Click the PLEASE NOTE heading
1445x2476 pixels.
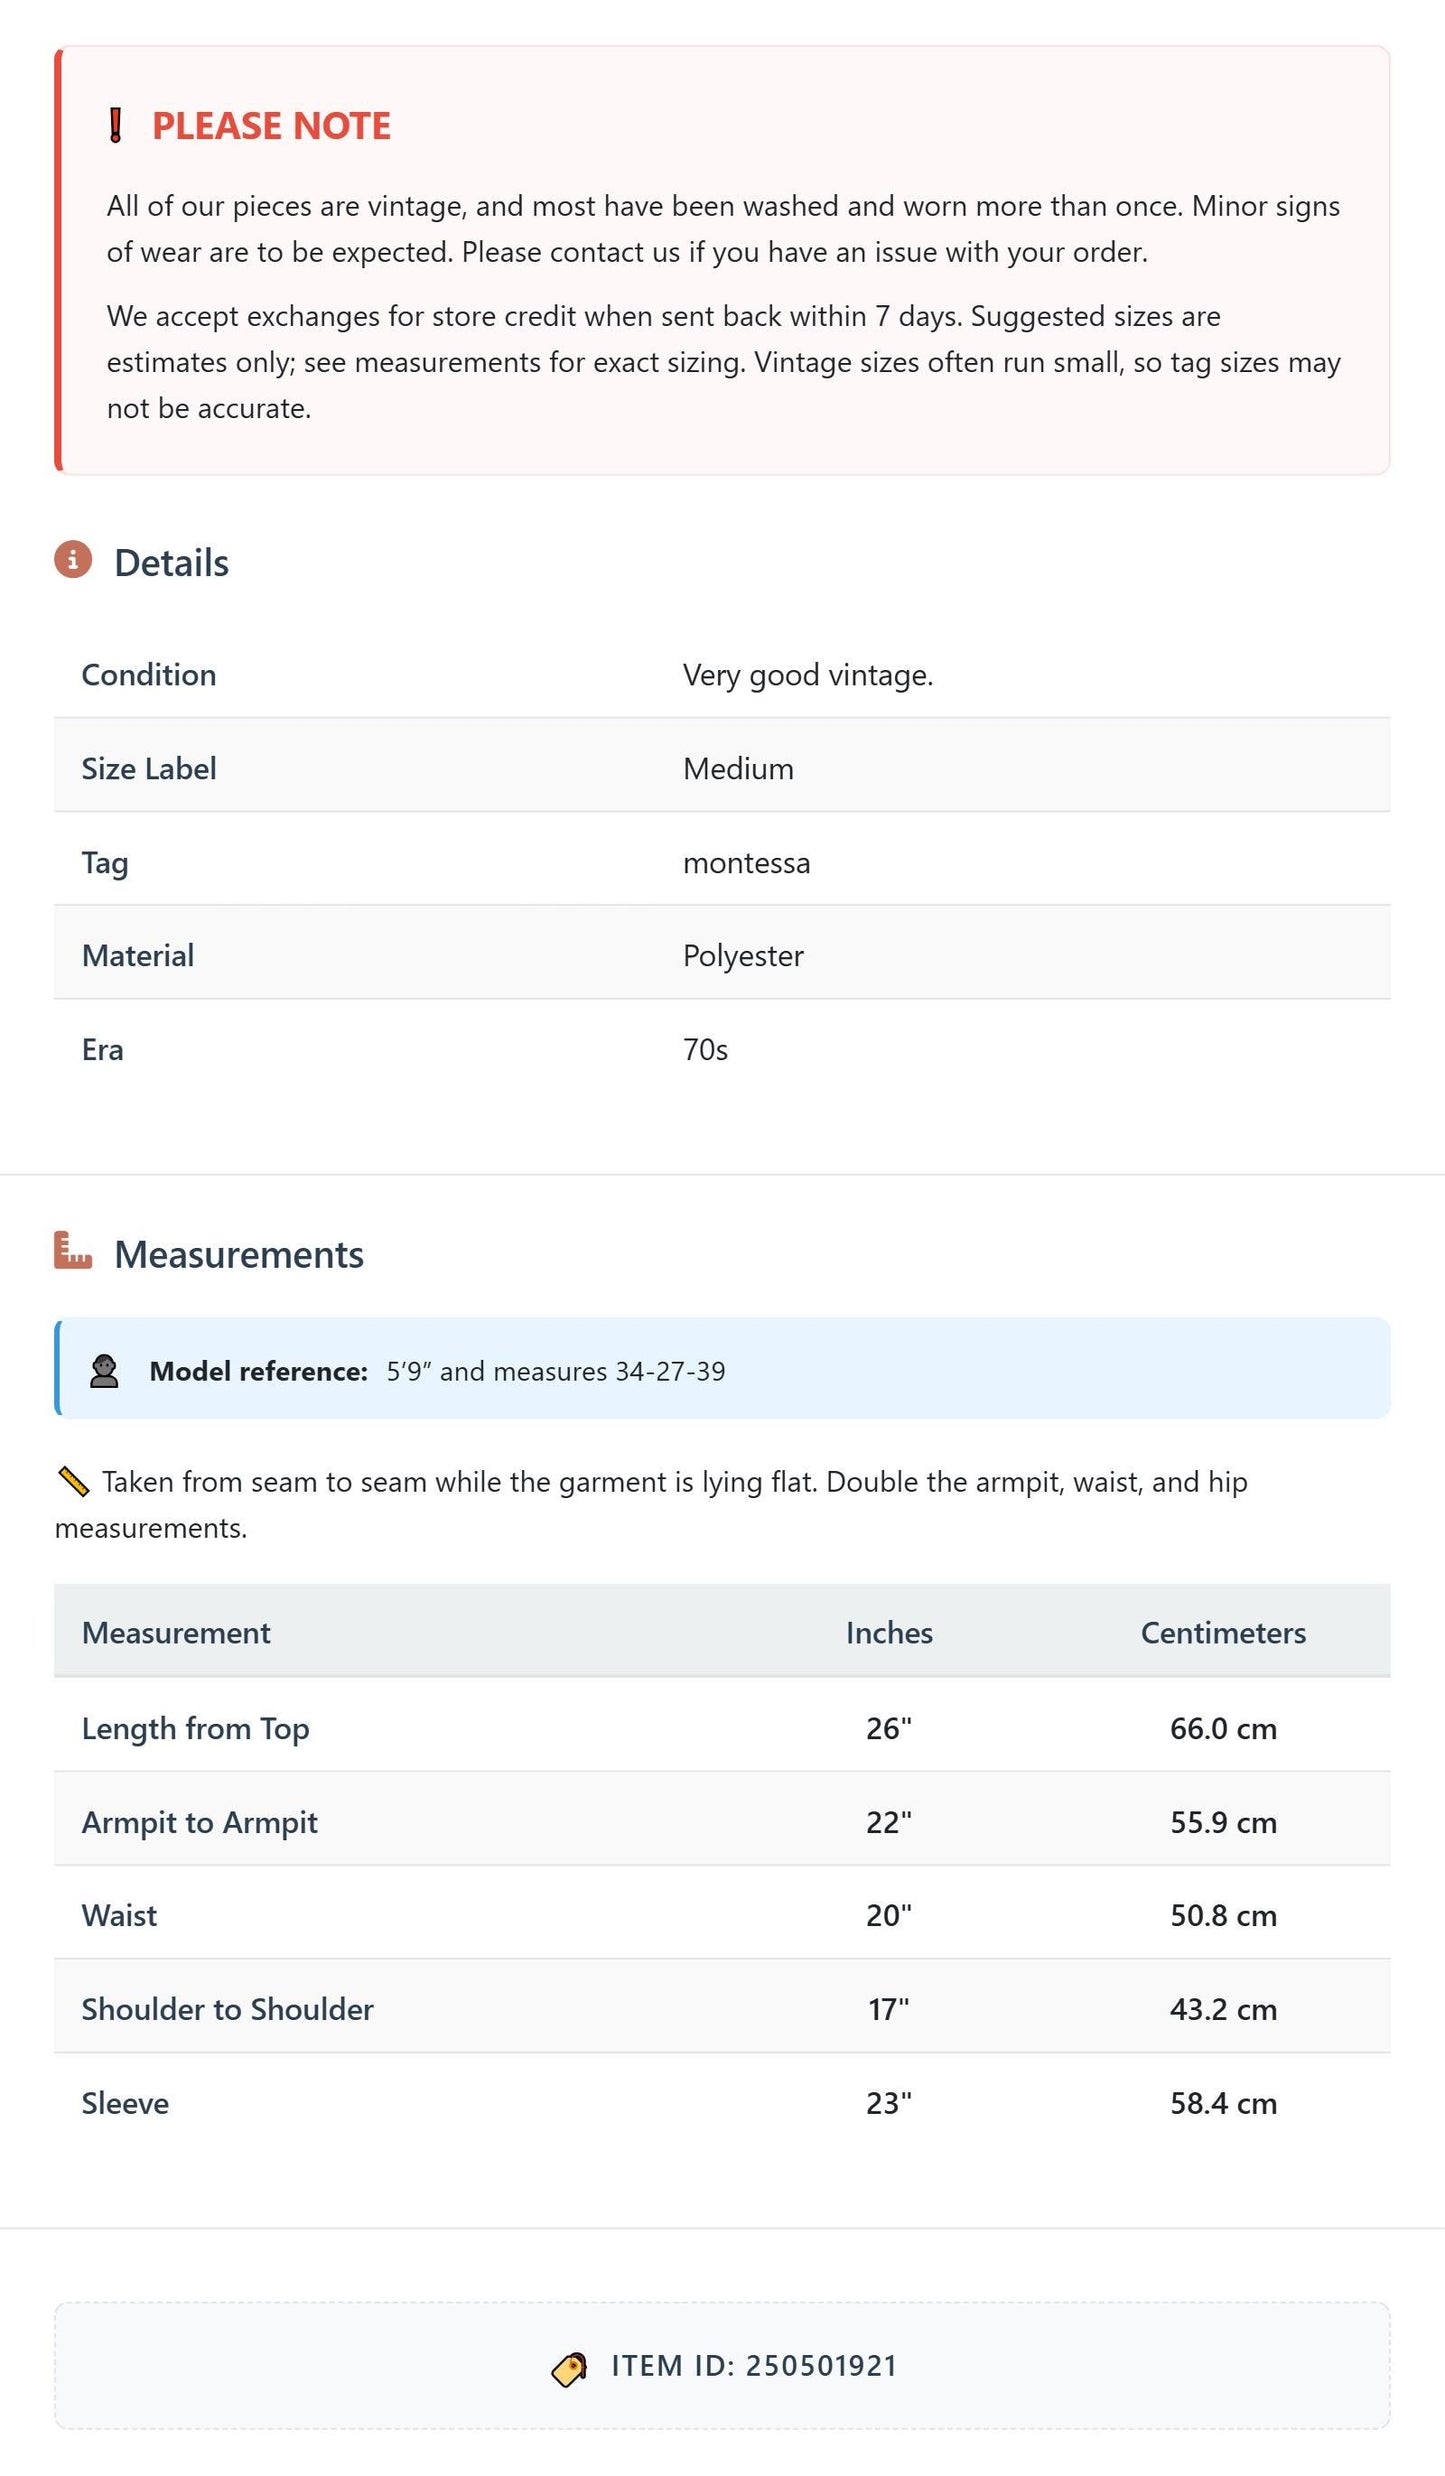pyautogui.click(x=271, y=126)
